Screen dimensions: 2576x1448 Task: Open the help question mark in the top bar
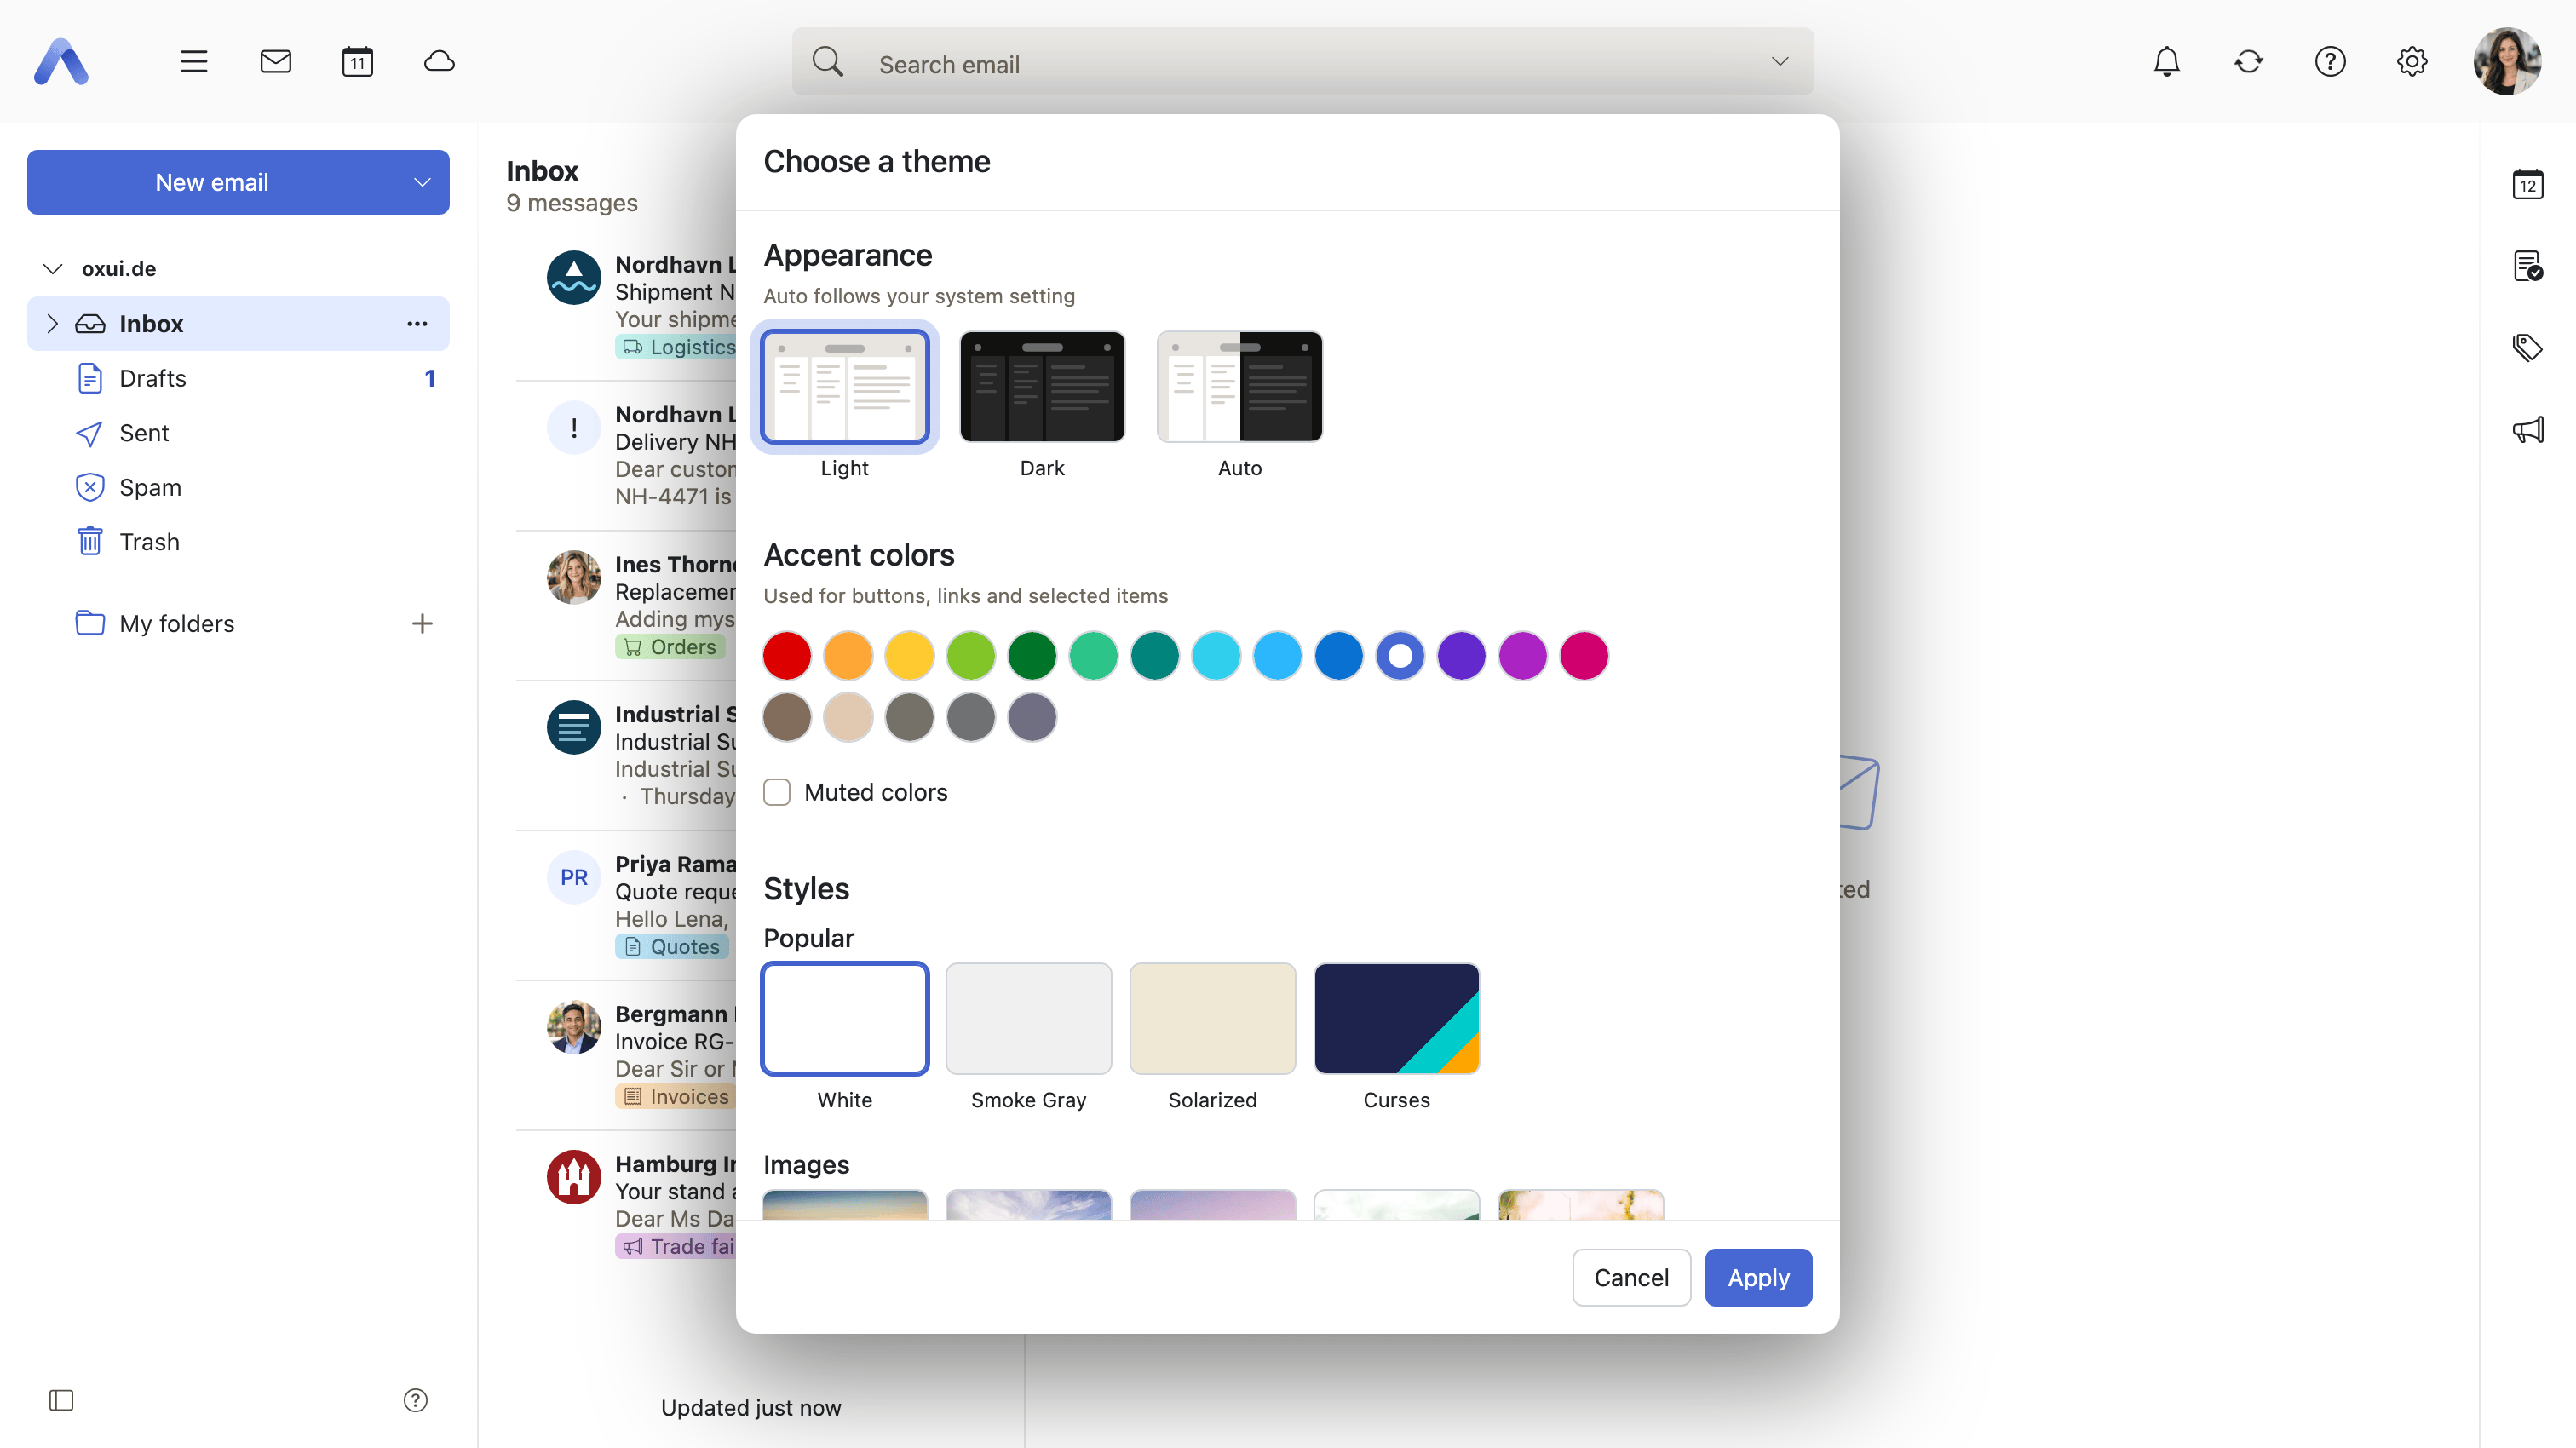[x=2330, y=62]
